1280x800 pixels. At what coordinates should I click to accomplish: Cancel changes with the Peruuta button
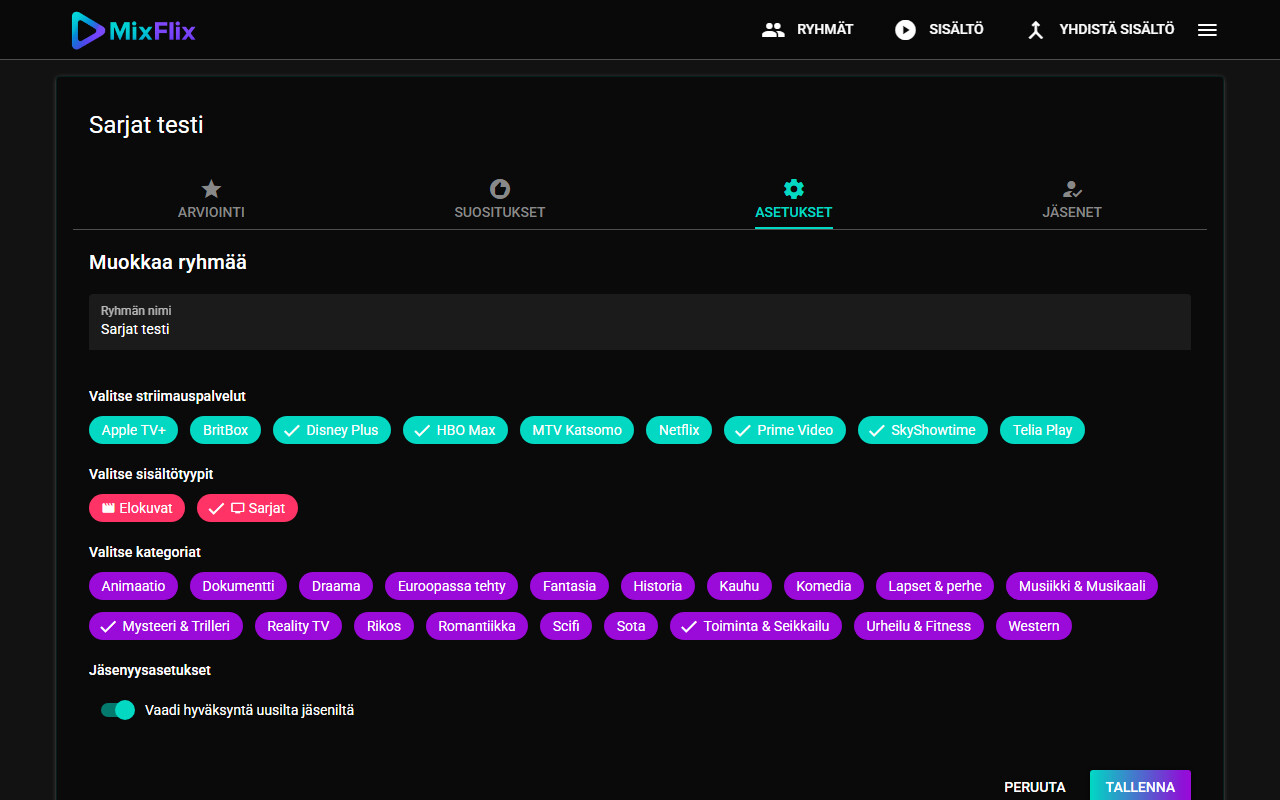(1035, 787)
